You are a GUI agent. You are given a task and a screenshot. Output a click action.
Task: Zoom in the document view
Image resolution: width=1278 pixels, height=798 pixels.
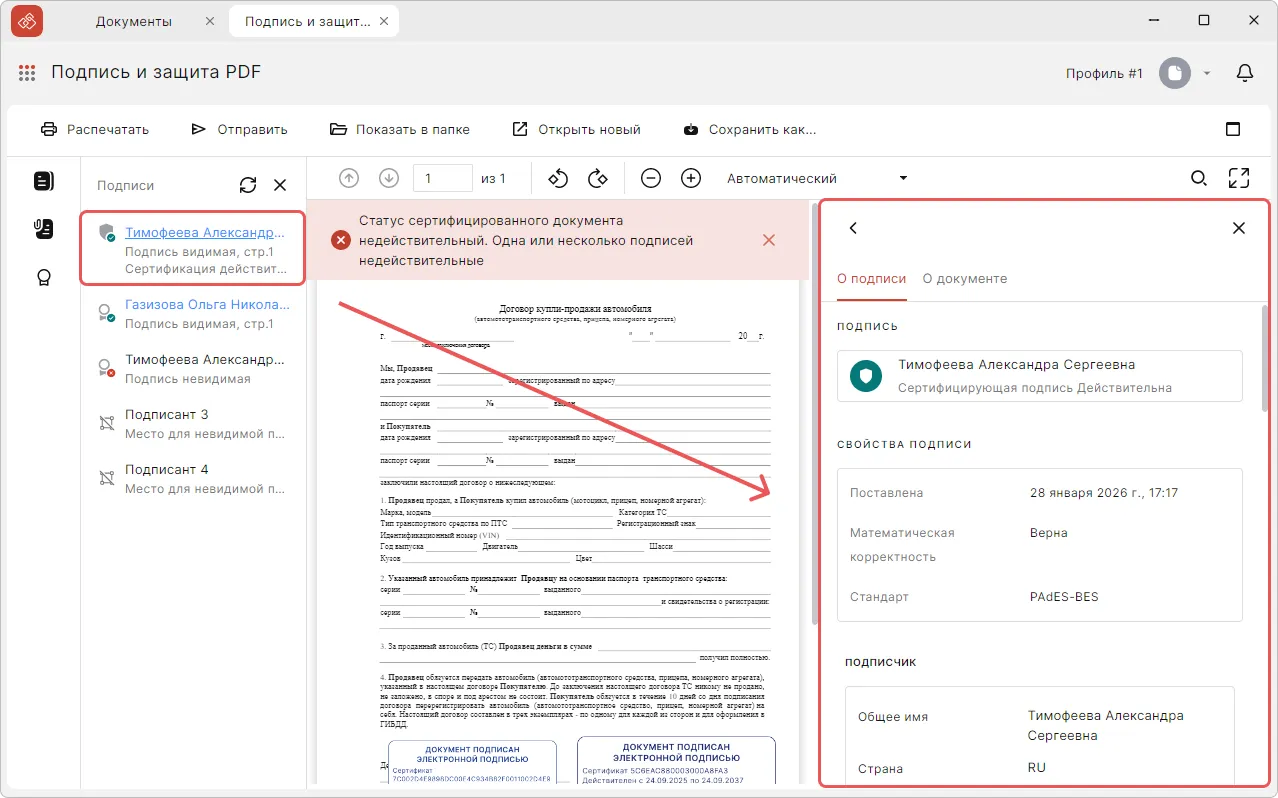click(x=691, y=178)
